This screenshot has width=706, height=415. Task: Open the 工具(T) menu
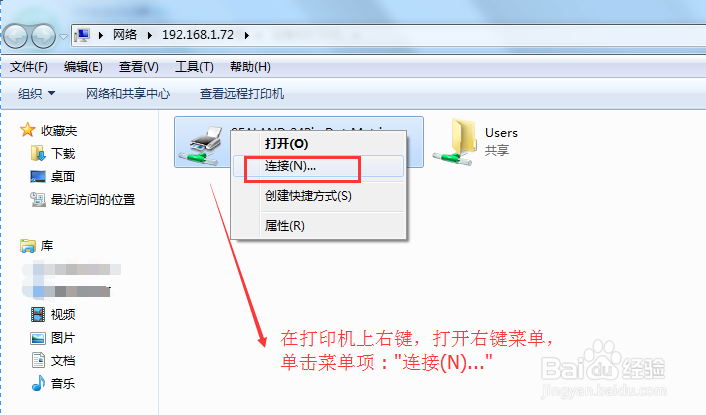pos(194,67)
